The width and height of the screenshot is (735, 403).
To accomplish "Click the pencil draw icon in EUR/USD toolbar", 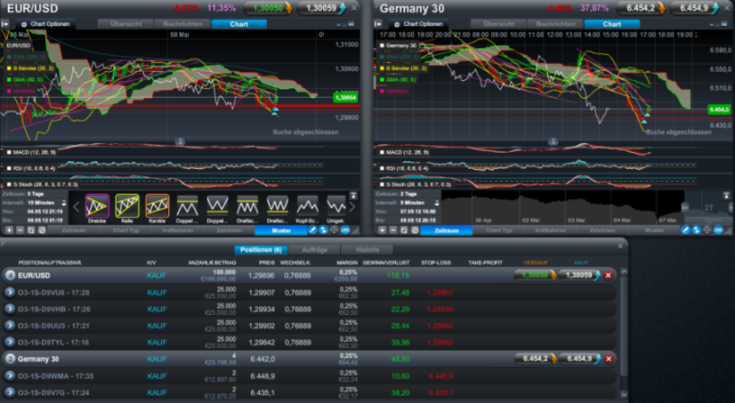I will pyautogui.click(x=312, y=230).
